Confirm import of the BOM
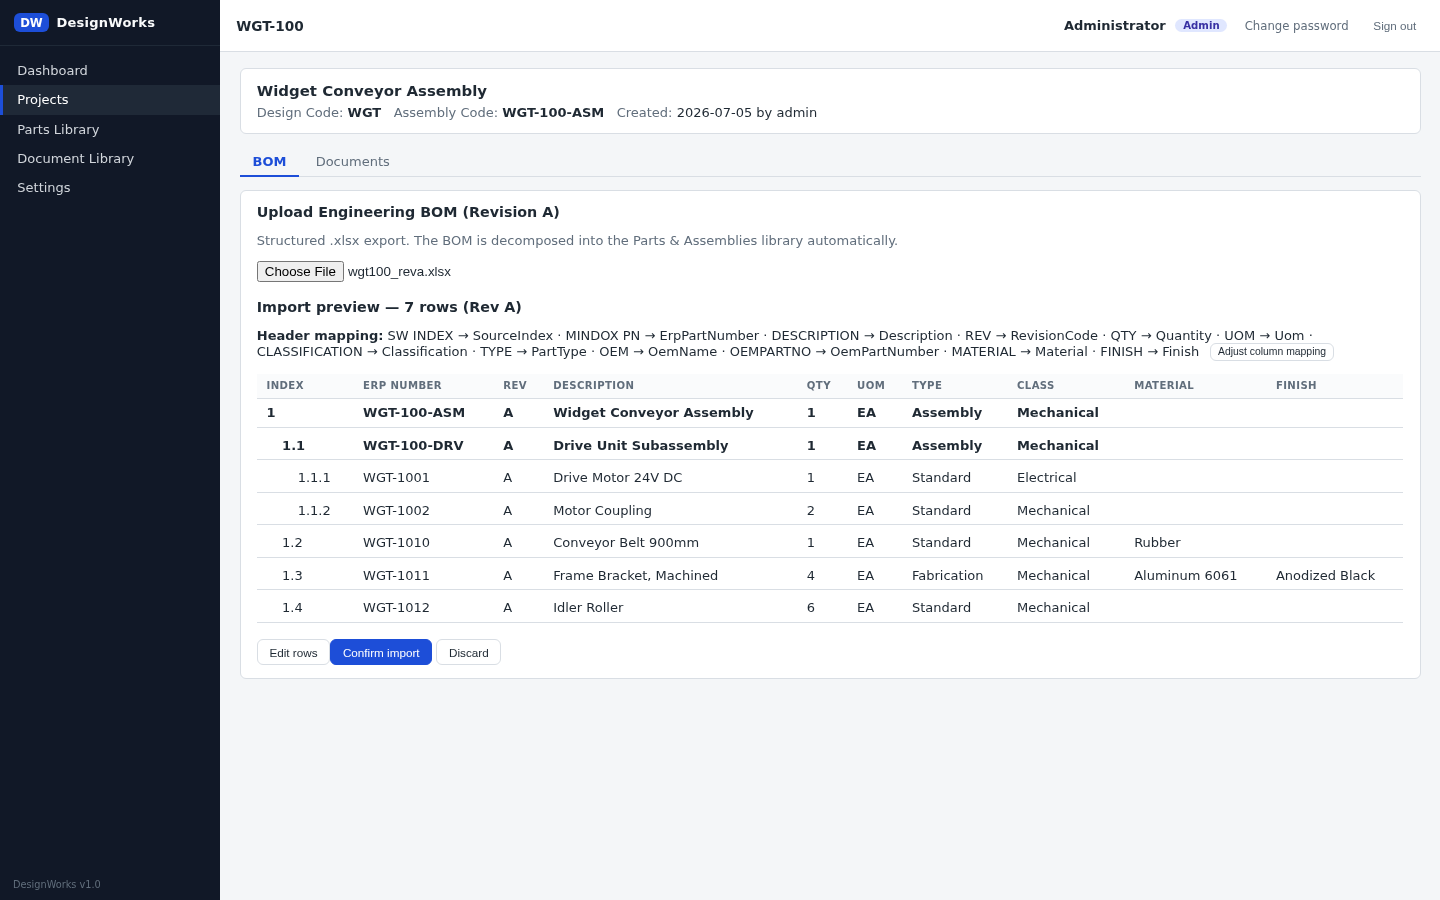The width and height of the screenshot is (1440, 900). pos(381,652)
